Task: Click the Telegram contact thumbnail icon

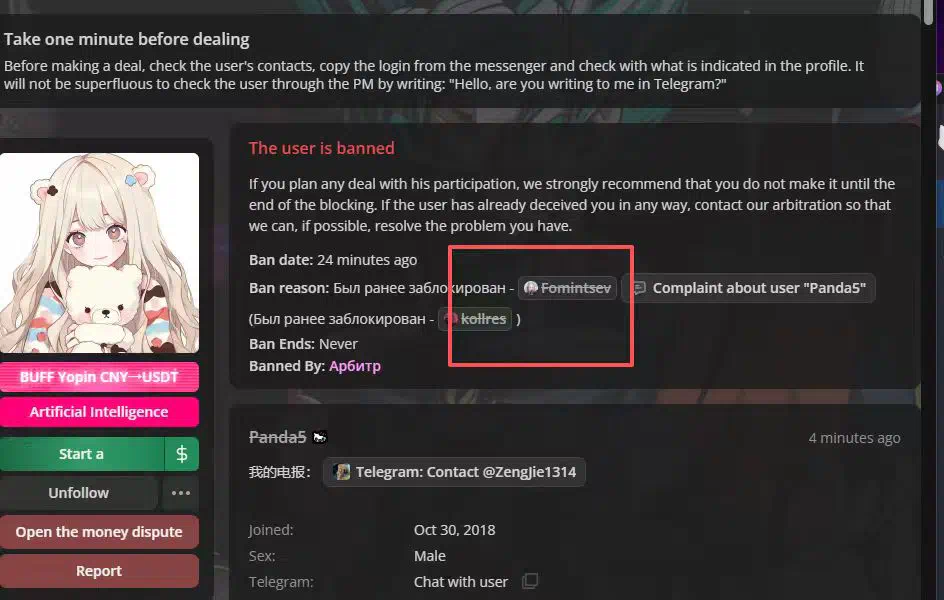Action: [x=342, y=472]
